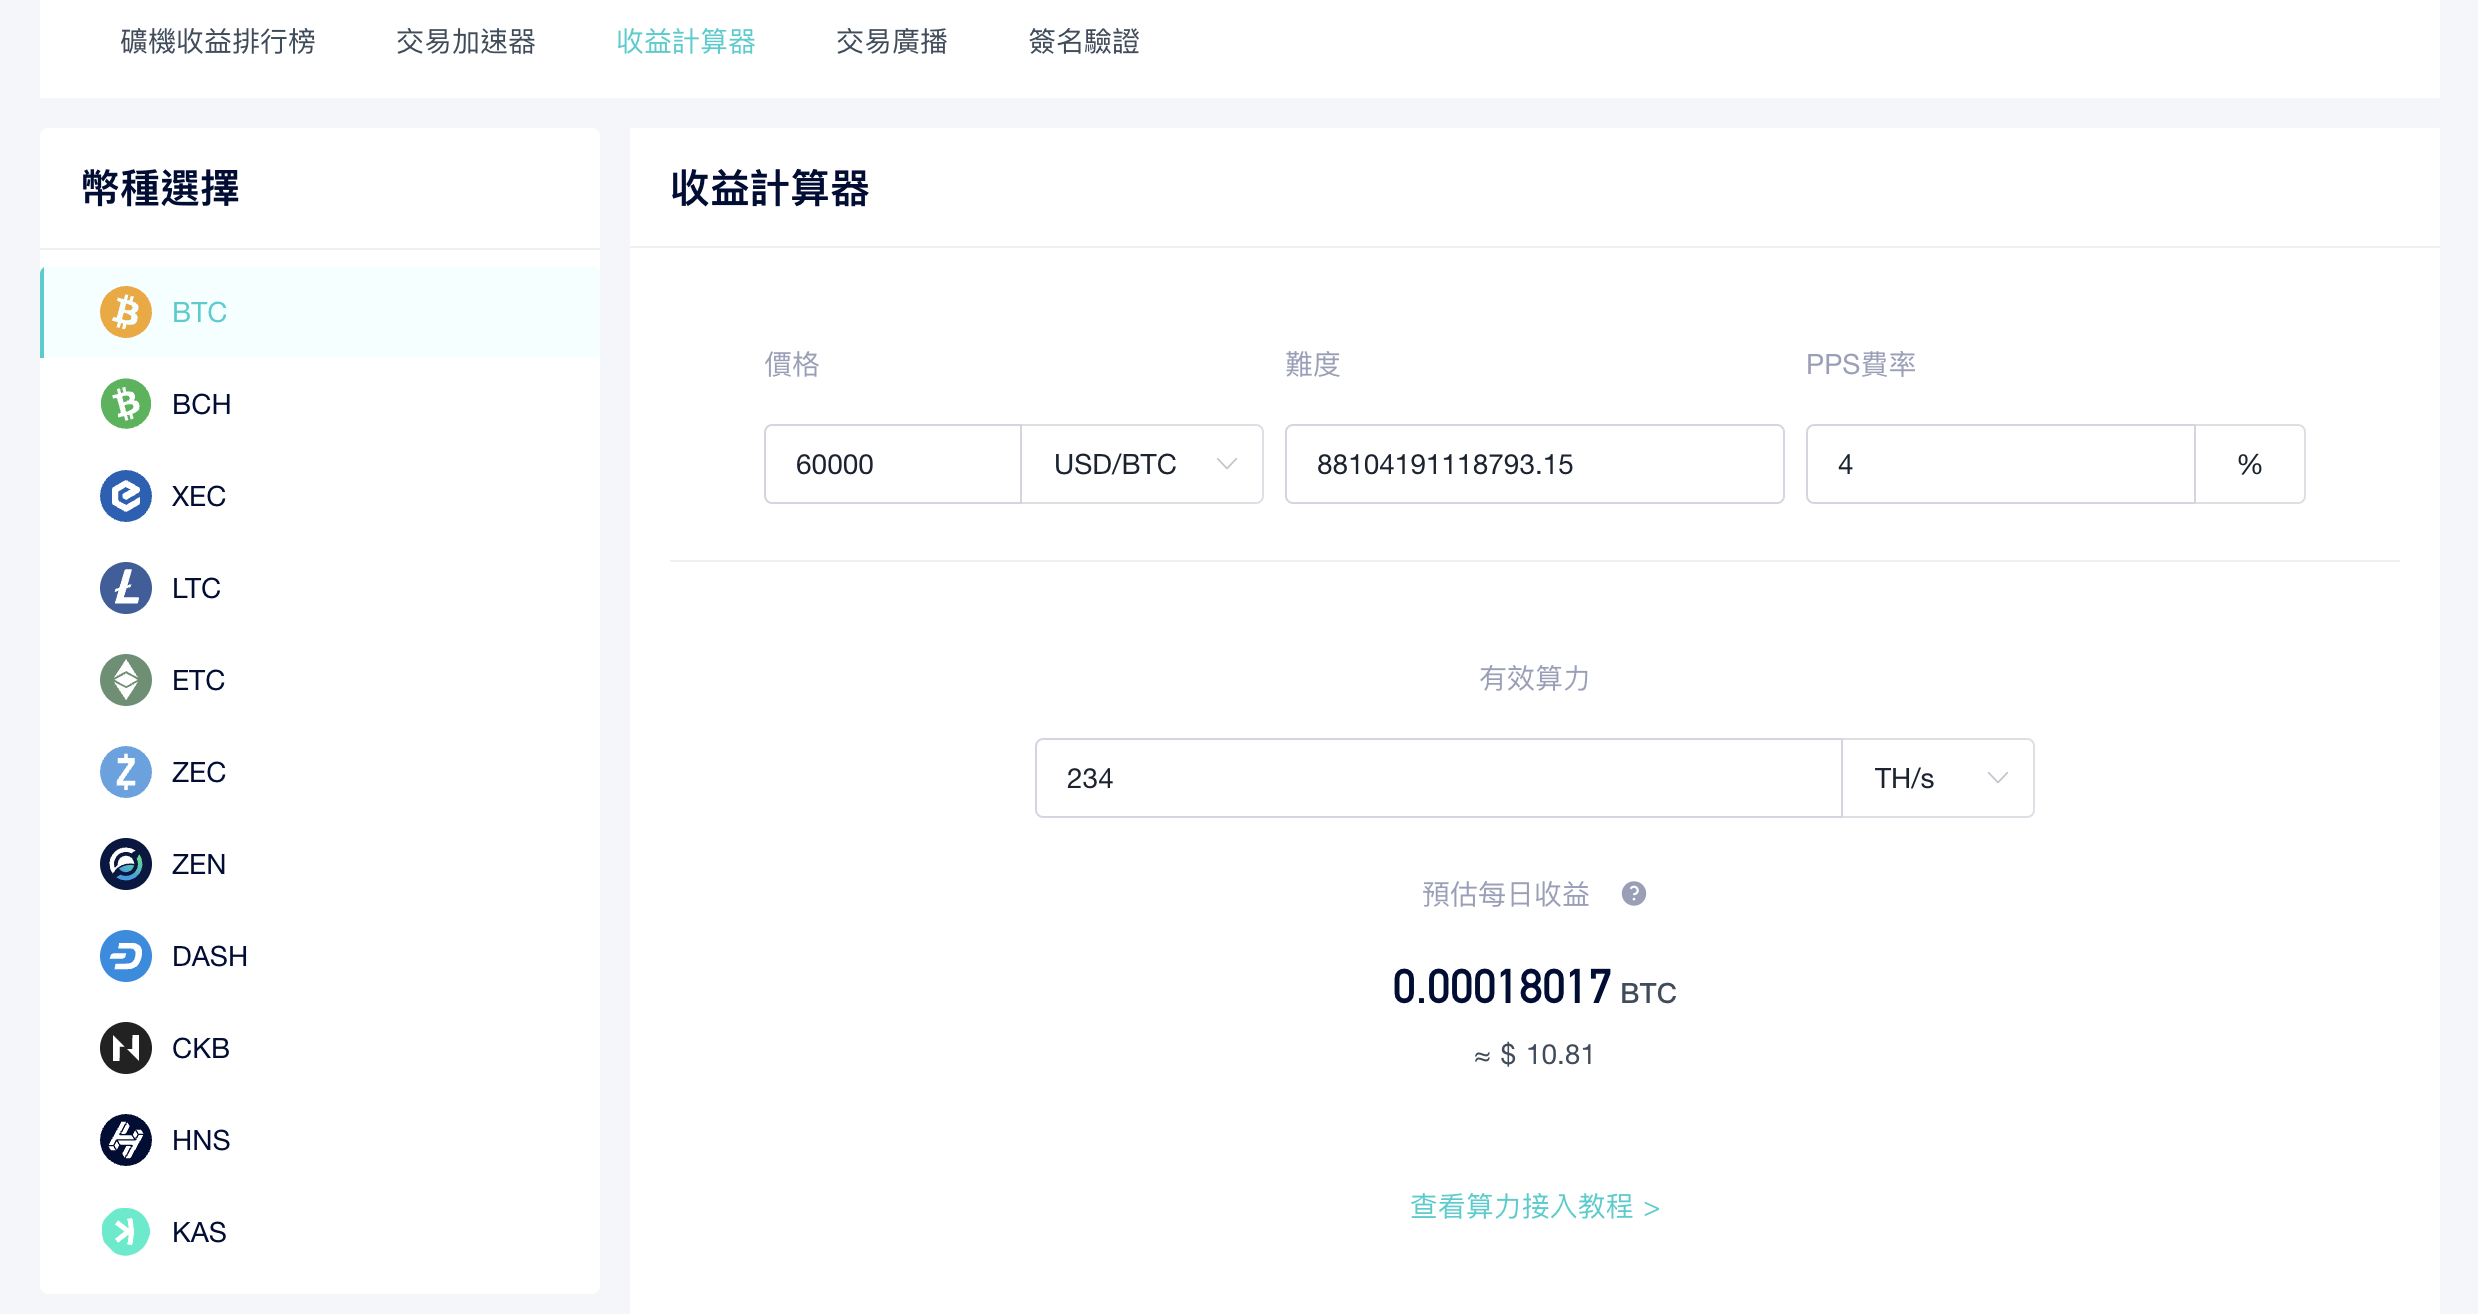
Task: Open the 簽名驗證 tab
Action: [x=1084, y=41]
